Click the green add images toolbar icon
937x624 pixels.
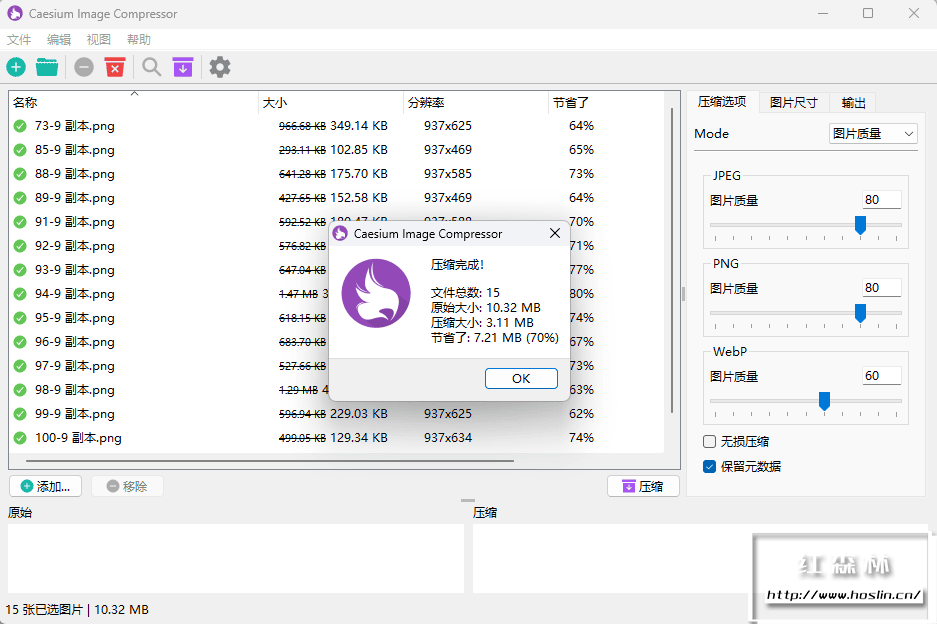pyautogui.click(x=16, y=67)
